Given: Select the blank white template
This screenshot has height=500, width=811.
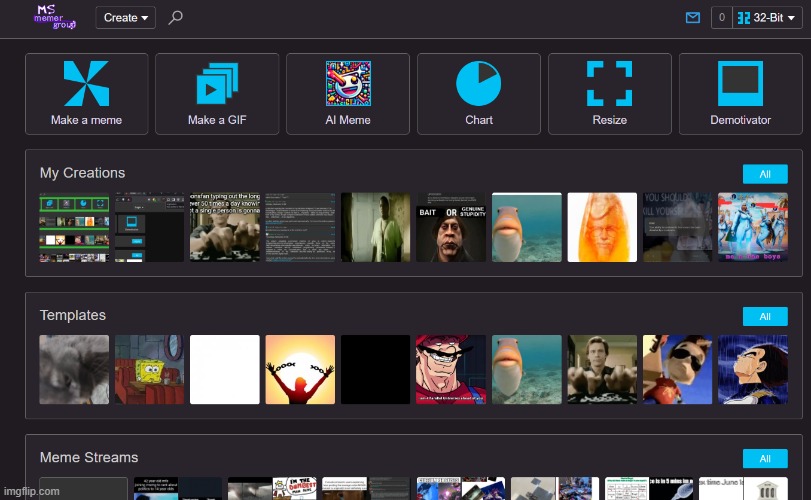Looking at the screenshot, I should tap(224, 370).
